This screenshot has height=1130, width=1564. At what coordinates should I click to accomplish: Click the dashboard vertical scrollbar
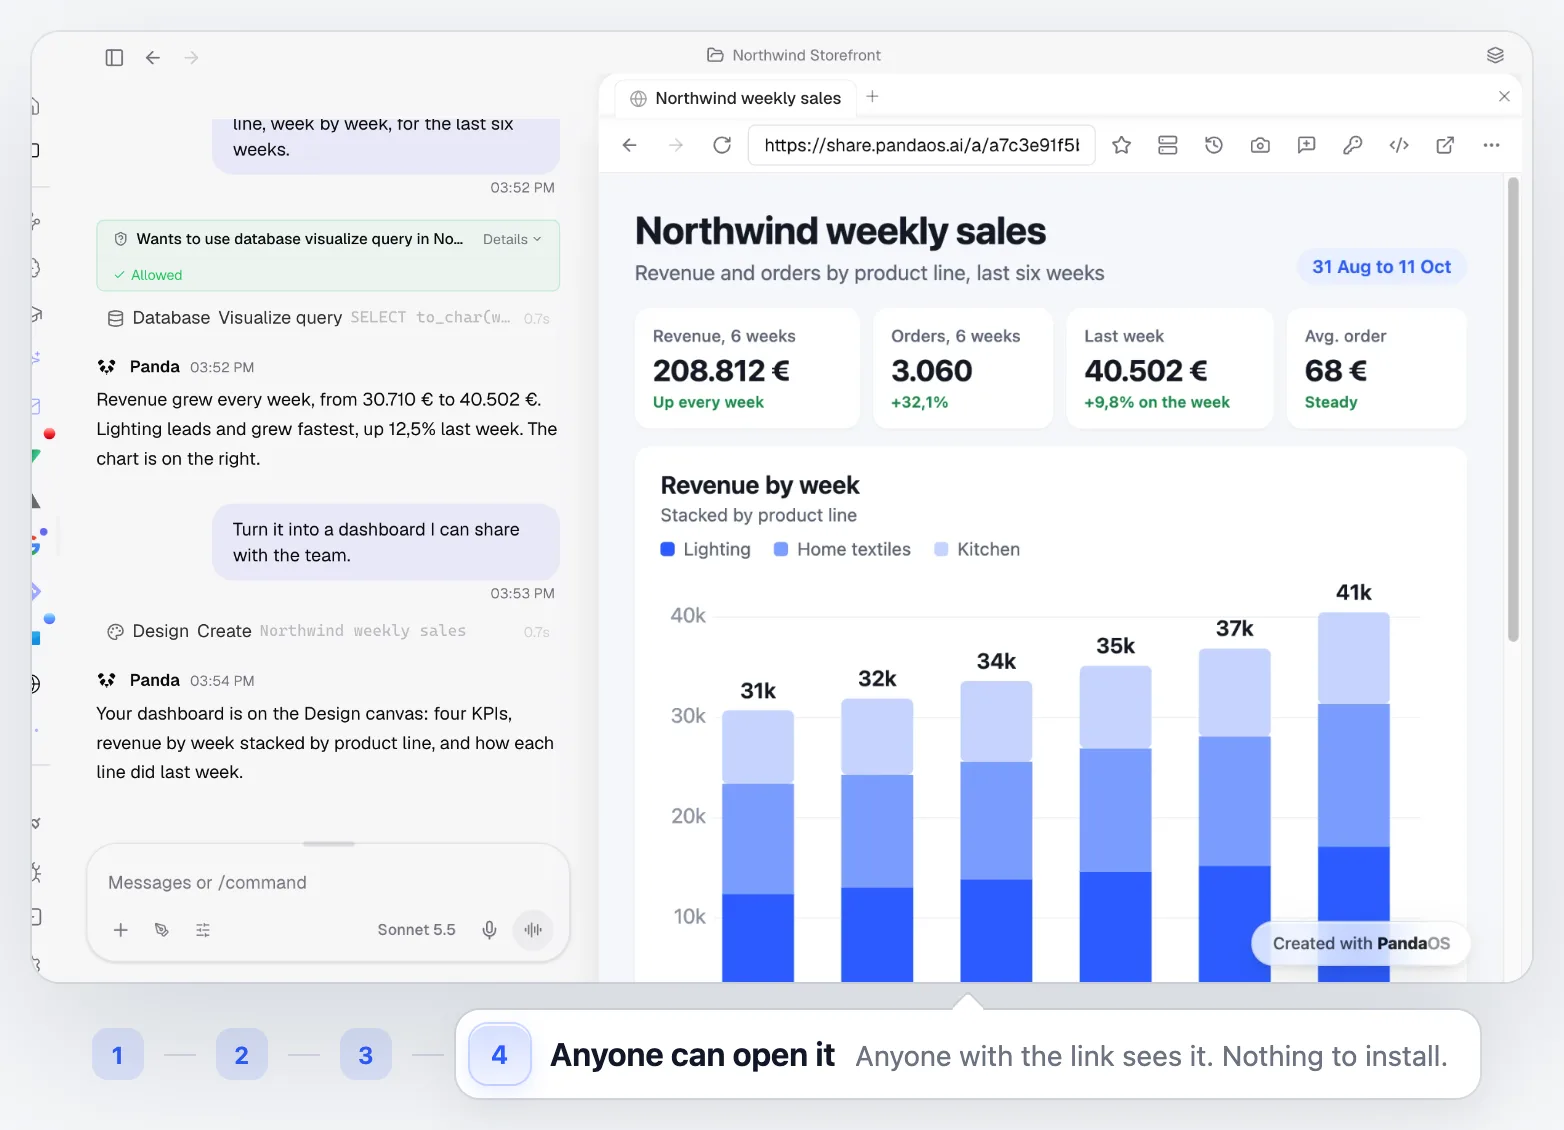click(1513, 410)
